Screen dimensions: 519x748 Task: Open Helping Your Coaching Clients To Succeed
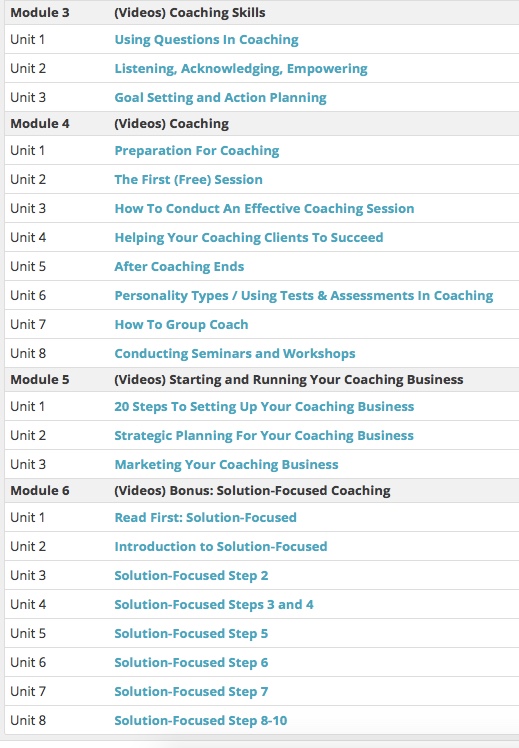pyautogui.click(x=249, y=238)
